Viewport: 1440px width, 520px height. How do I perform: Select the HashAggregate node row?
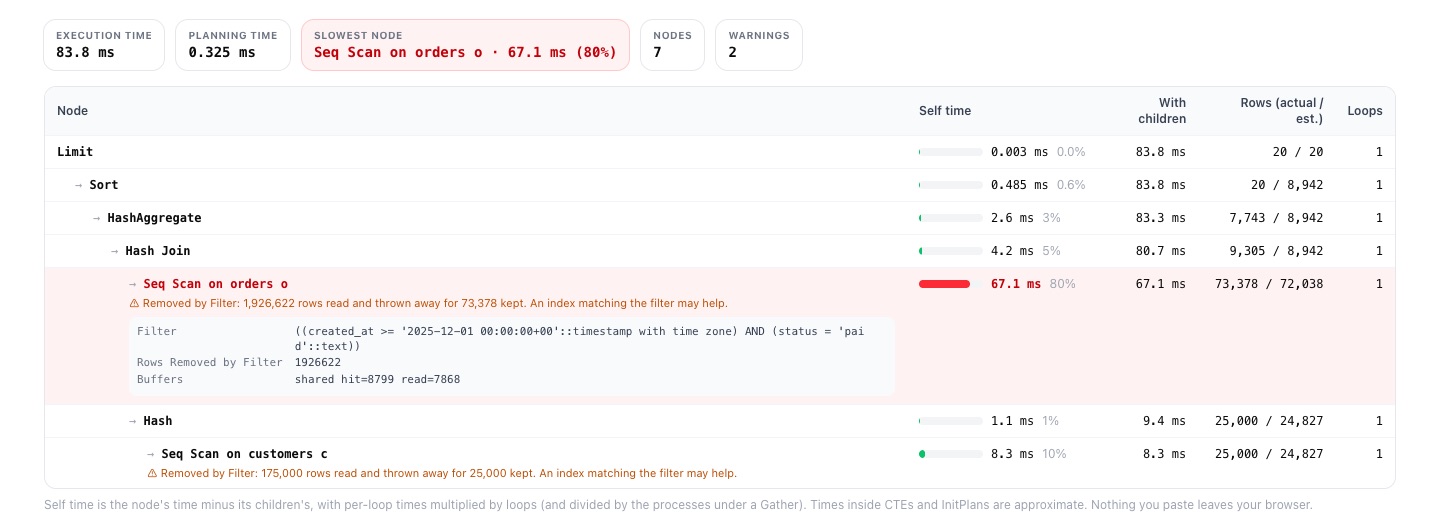point(719,218)
